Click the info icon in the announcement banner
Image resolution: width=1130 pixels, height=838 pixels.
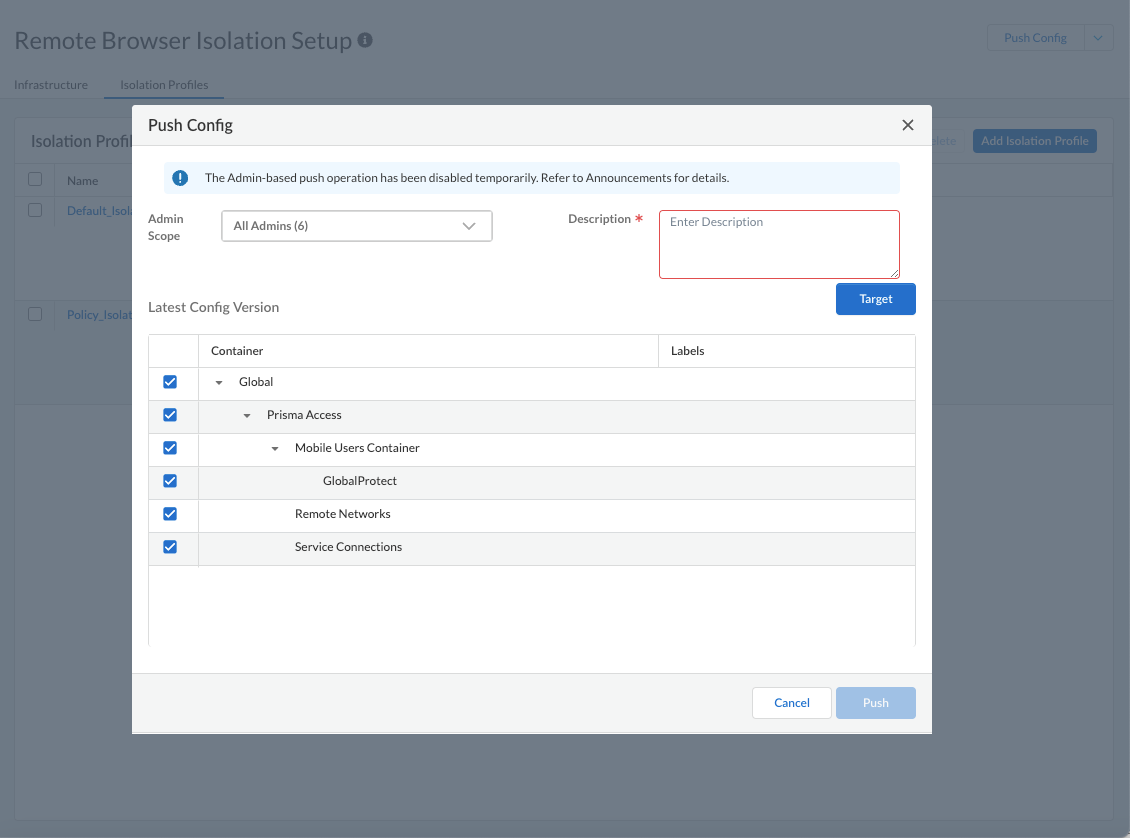pos(180,178)
